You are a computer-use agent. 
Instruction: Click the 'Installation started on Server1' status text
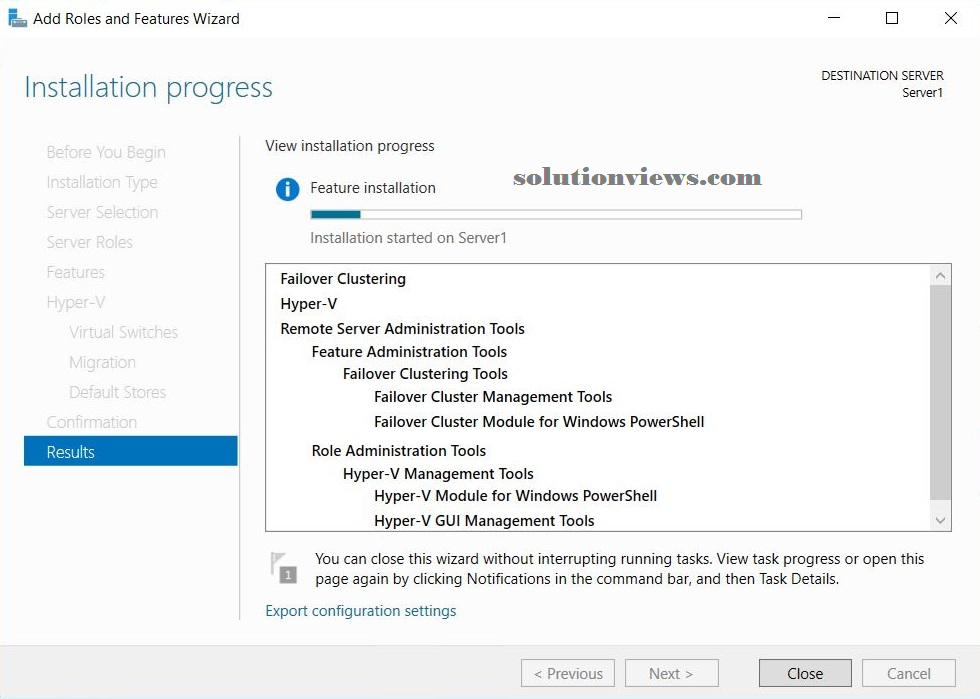pyautogui.click(x=409, y=238)
